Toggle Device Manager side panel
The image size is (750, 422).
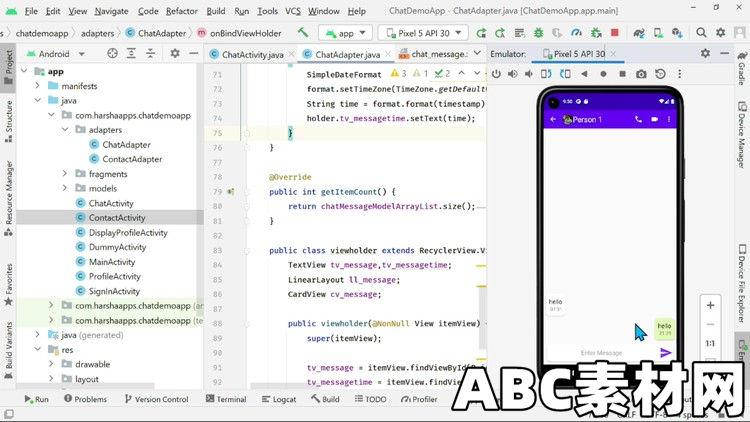742,135
